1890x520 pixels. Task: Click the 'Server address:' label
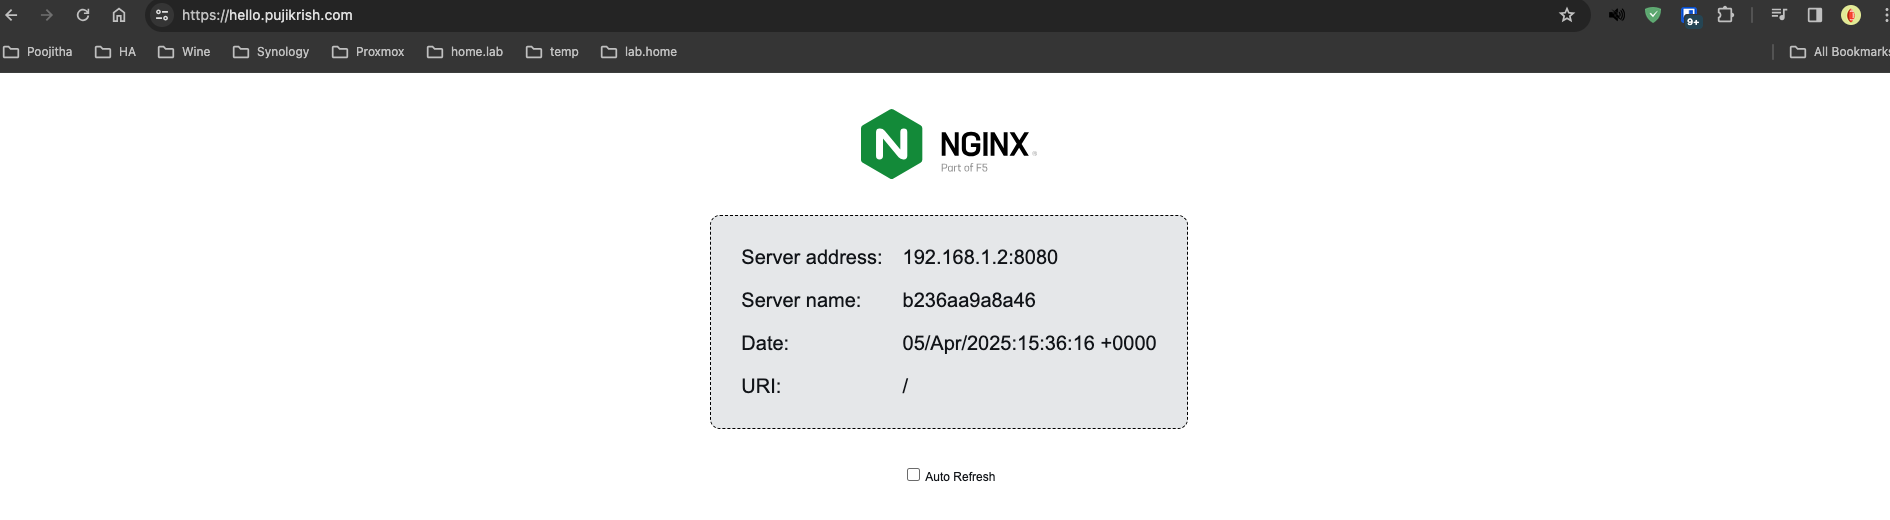812,257
